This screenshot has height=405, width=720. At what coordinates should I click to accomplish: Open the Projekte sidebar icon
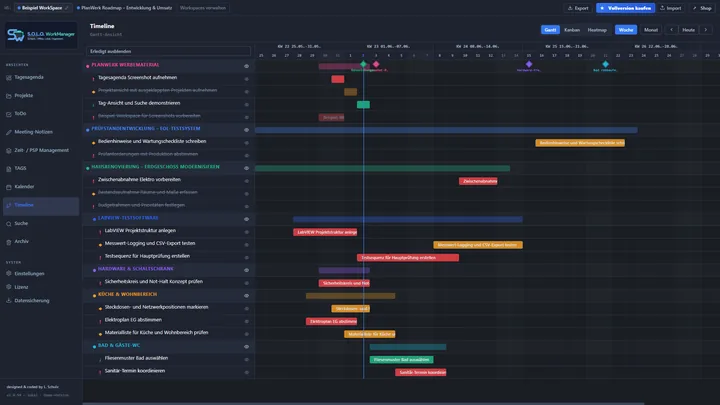[x=9, y=96]
